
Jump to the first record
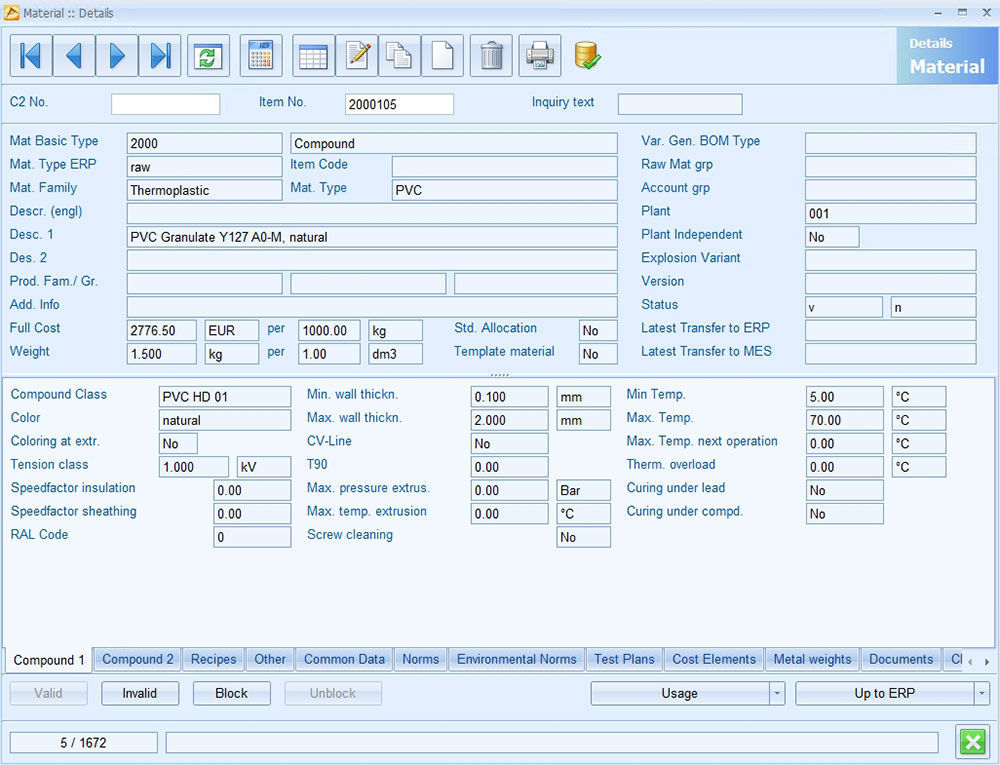(31, 56)
